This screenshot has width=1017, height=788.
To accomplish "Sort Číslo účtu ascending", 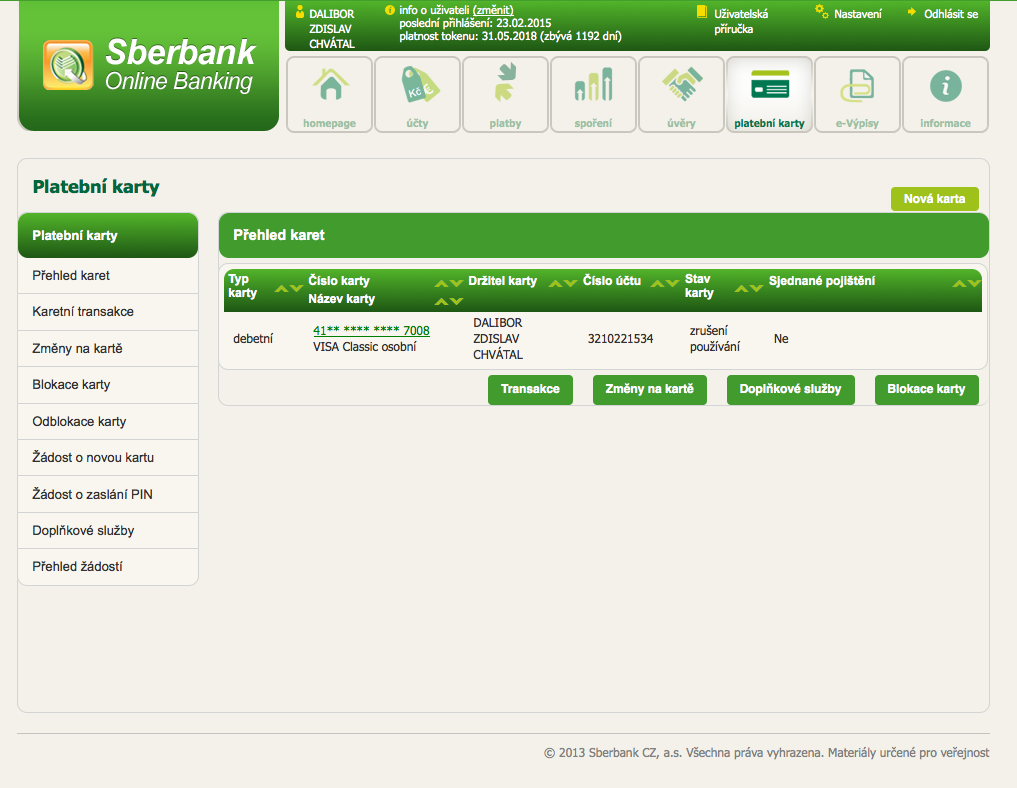I will pyautogui.click(x=658, y=283).
